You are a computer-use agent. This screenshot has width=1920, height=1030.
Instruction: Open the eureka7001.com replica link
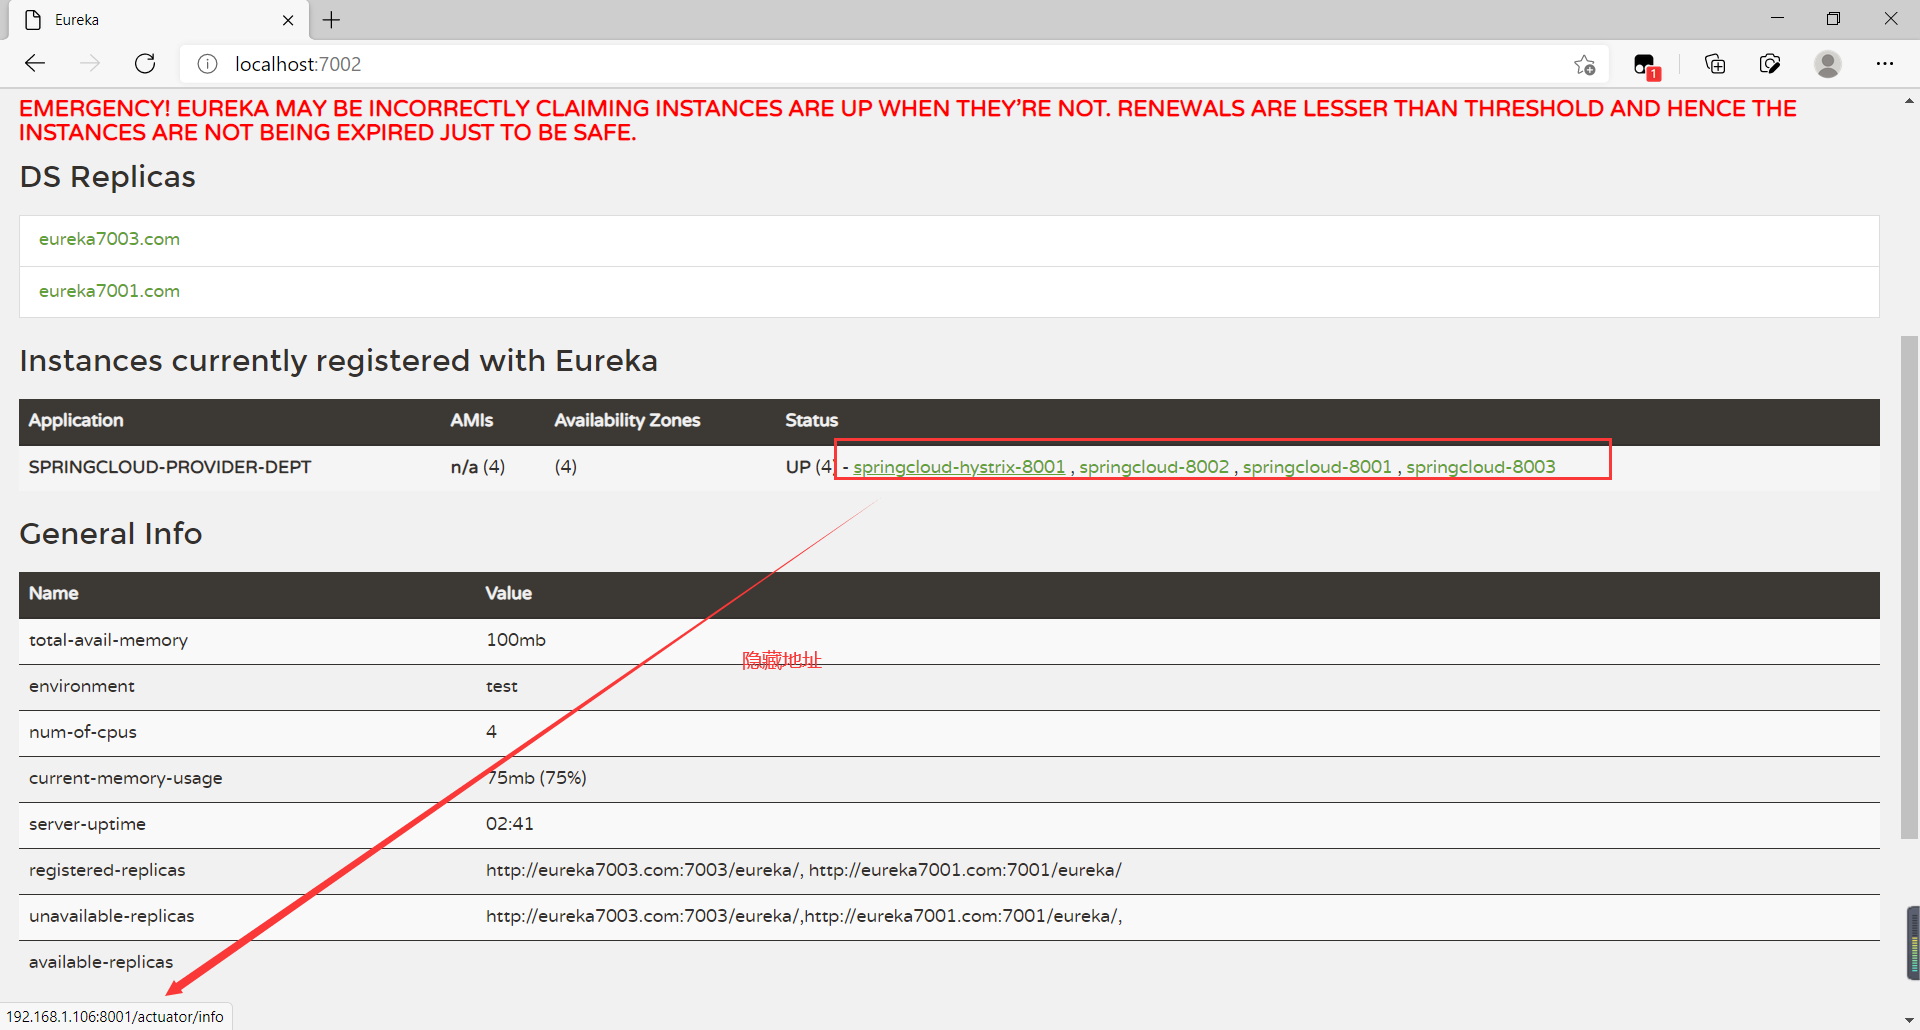(x=110, y=291)
